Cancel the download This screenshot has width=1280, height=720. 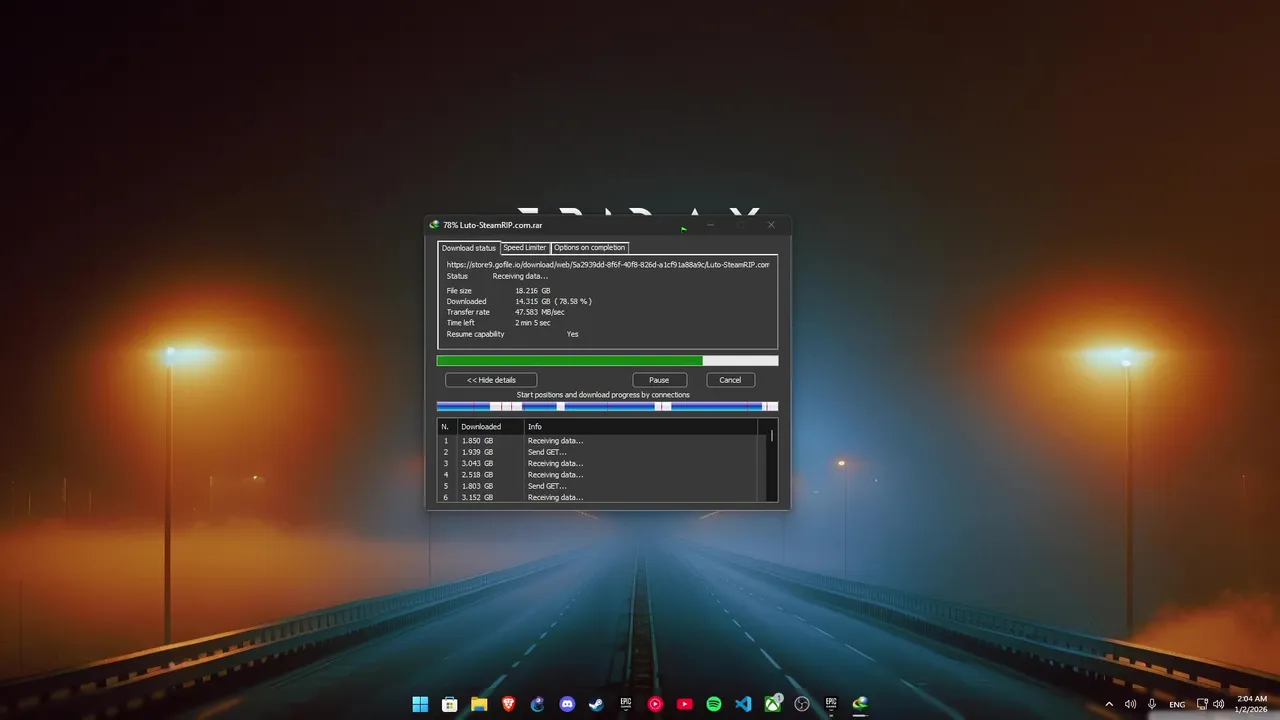(730, 380)
